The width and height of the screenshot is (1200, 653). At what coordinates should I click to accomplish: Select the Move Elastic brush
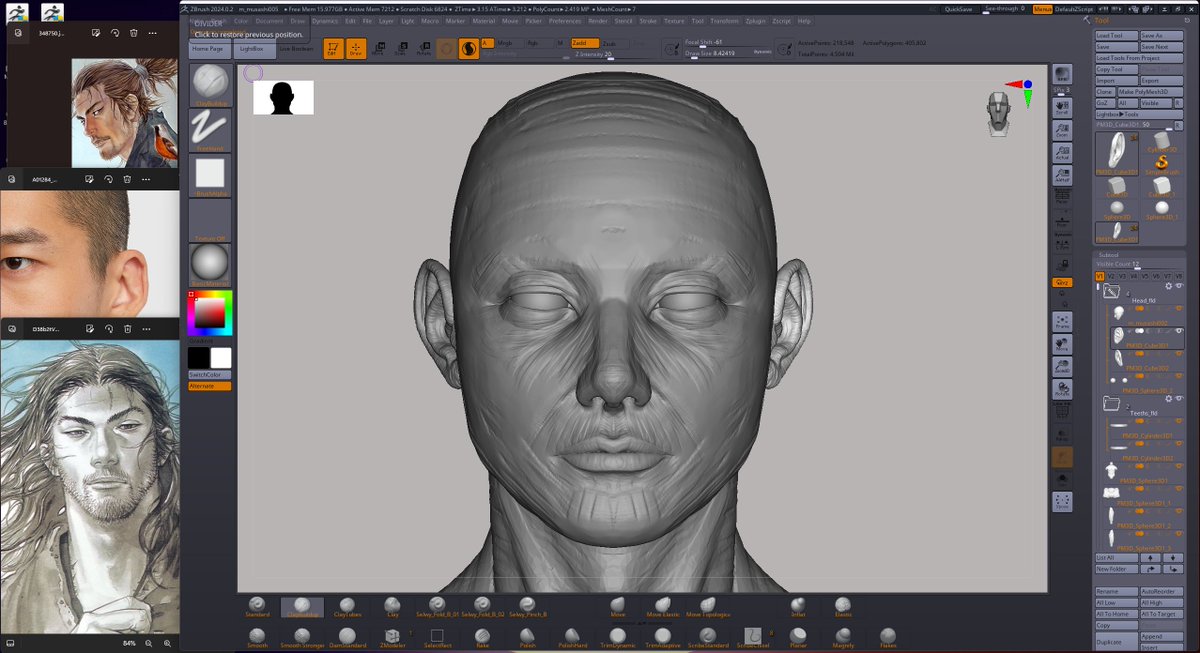click(x=662, y=607)
